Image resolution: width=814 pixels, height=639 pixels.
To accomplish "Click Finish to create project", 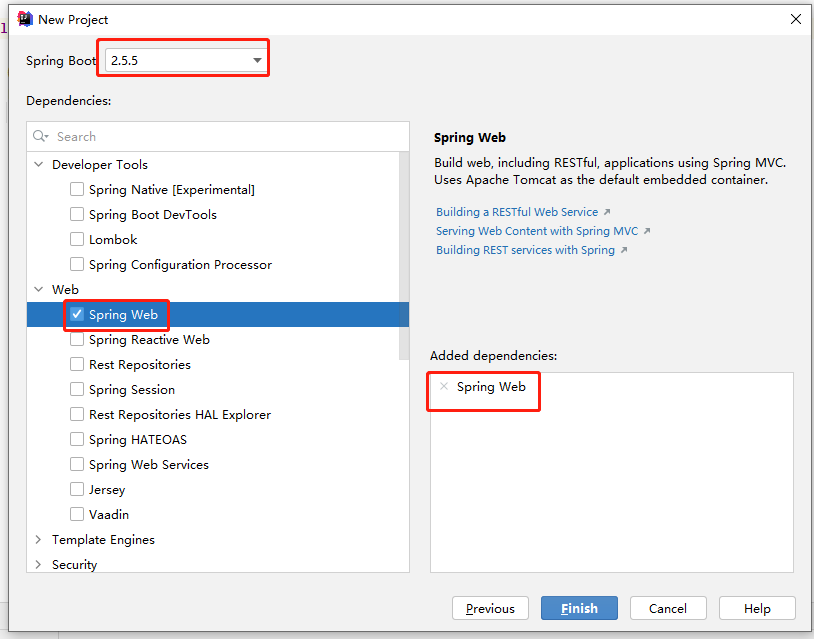I will click(x=579, y=608).
